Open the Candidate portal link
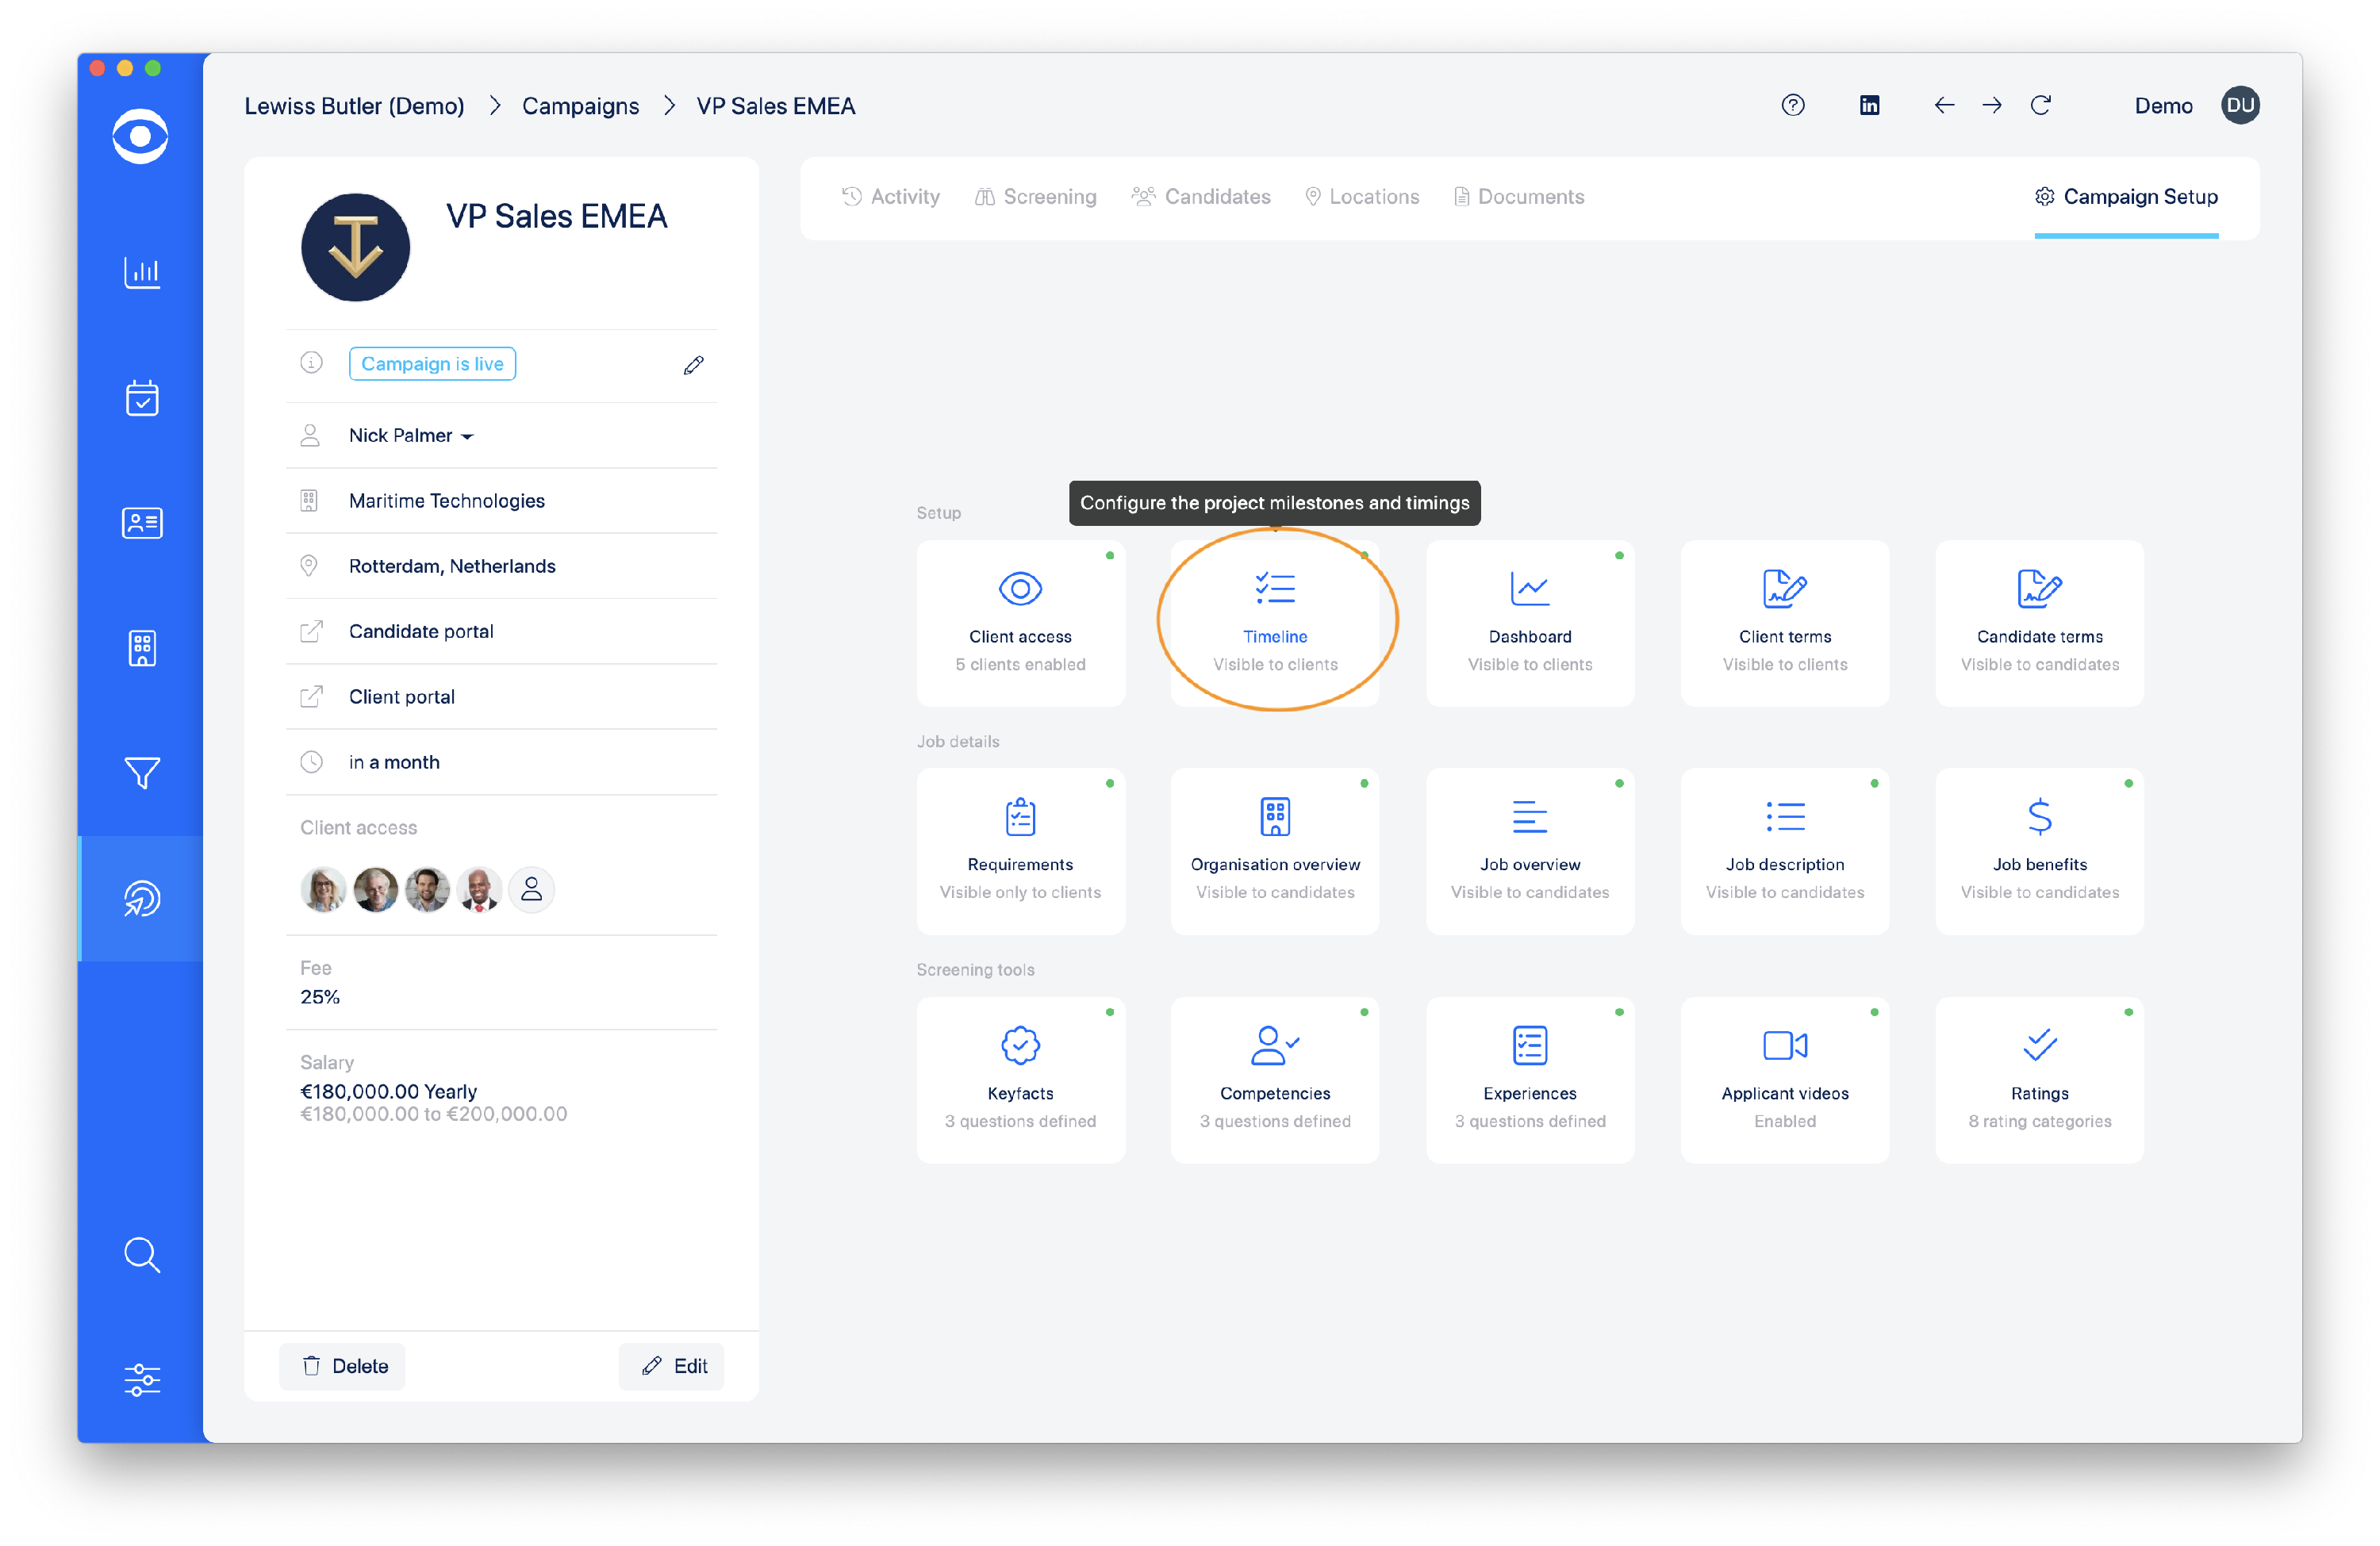 click(421, 631)
